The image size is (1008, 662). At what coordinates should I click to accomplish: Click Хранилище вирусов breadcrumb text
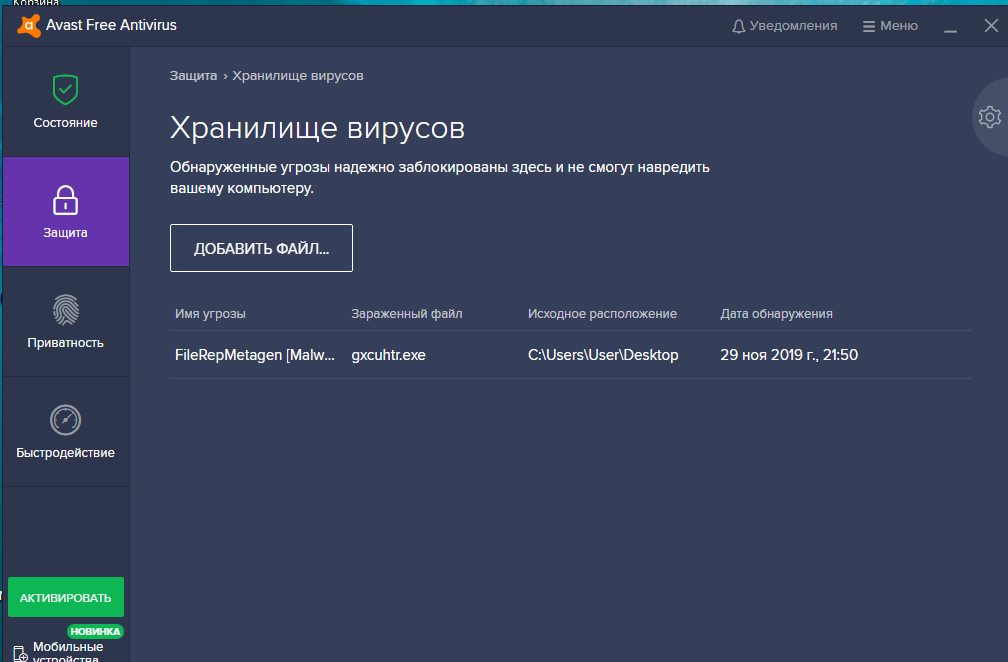tap(298, 76)
